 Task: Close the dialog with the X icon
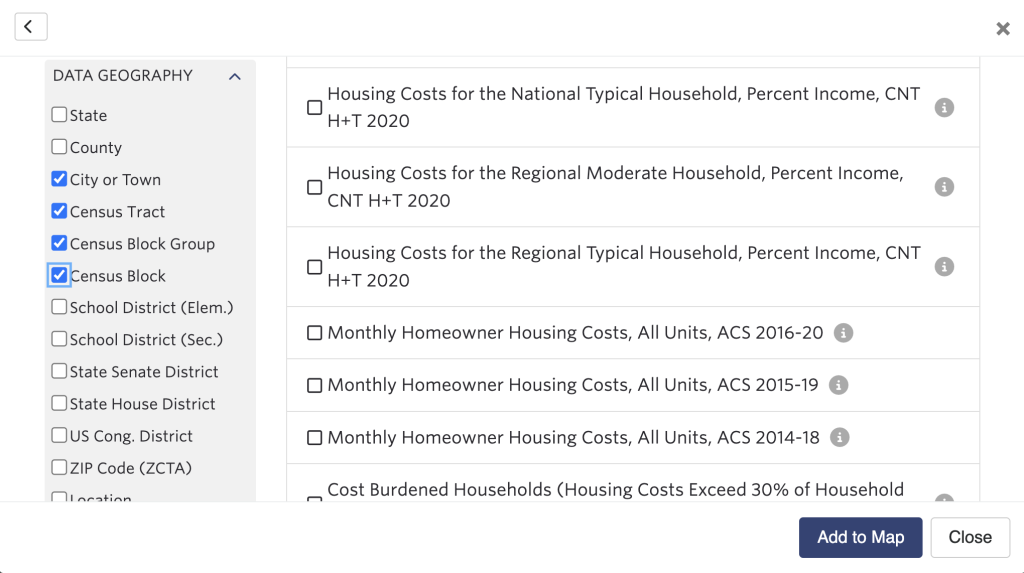(1002, 29)
